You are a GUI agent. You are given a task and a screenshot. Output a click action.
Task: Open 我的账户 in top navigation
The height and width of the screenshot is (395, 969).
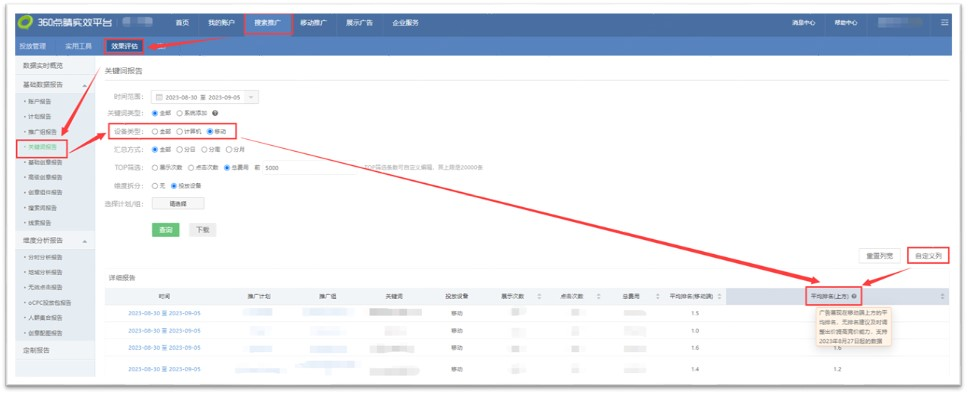221,23
